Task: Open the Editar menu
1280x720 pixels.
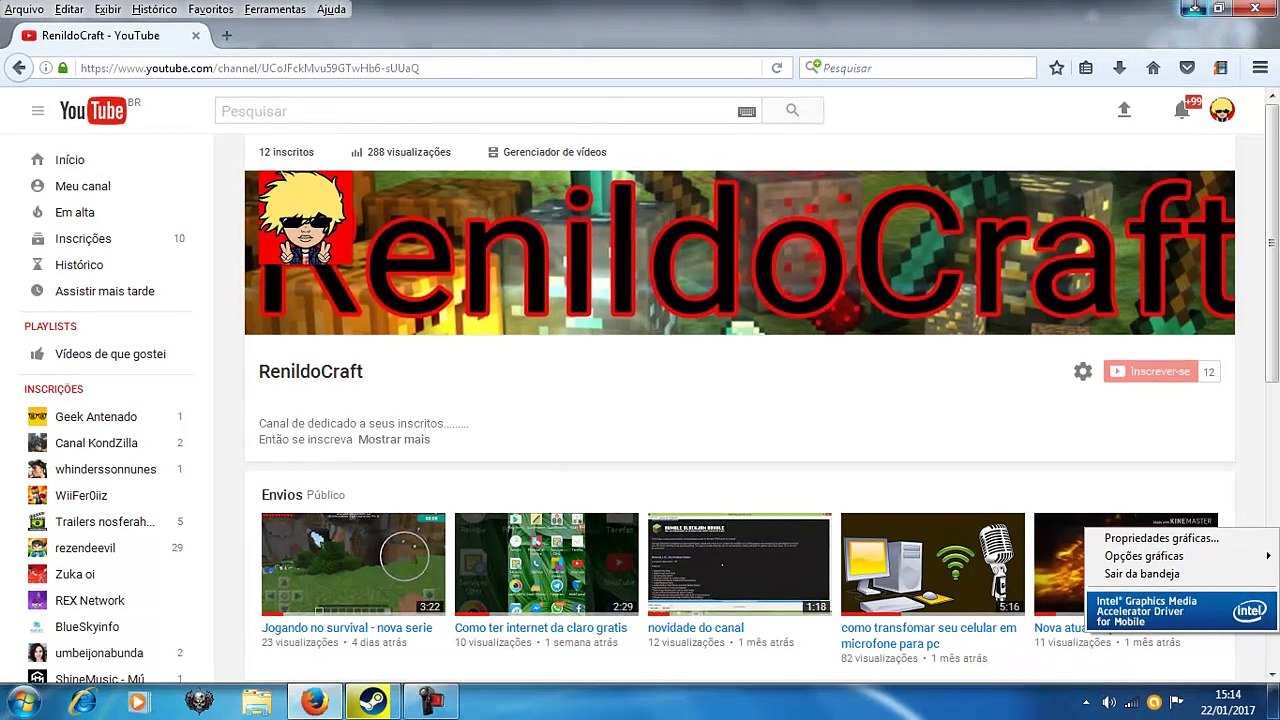Action: [69, 9]
